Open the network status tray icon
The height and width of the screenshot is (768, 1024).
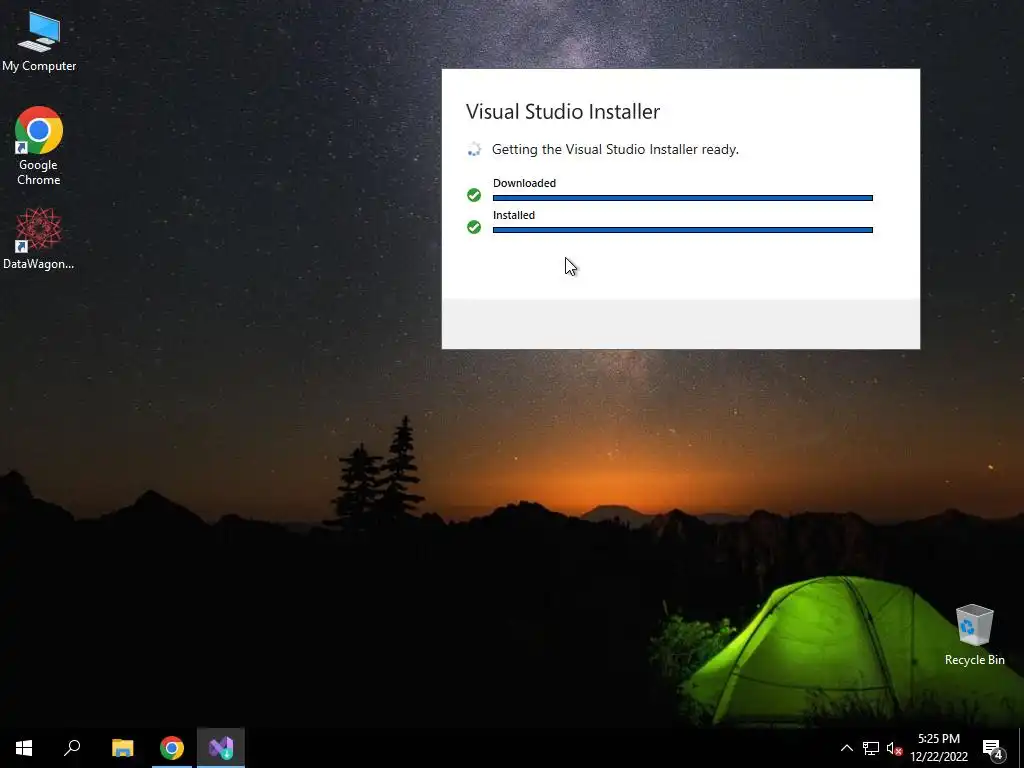871,748
